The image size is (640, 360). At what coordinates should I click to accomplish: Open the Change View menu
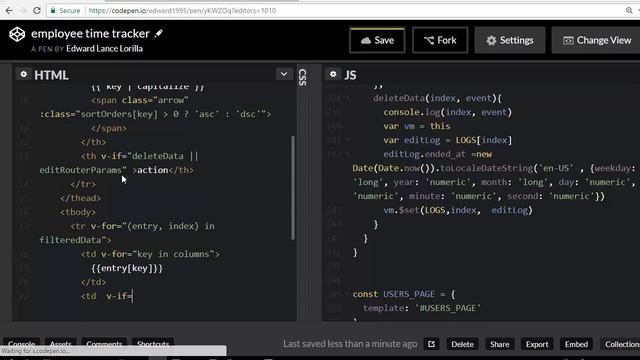pyautogui.click(x=597, y=40)
